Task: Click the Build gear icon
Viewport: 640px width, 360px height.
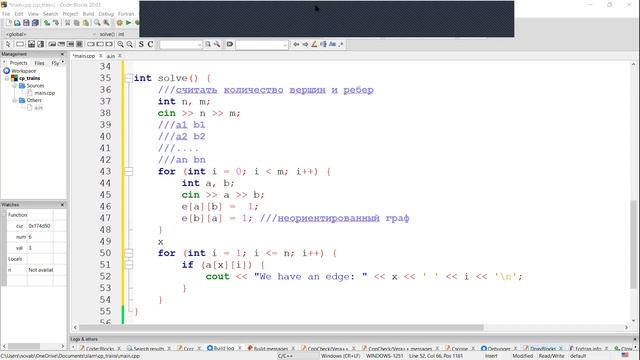Action: click(119, 23)
